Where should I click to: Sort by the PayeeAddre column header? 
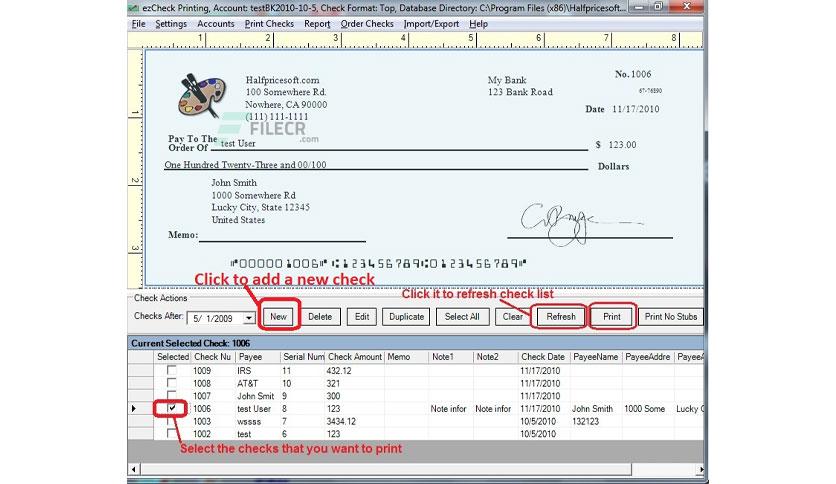coord(648,357)
